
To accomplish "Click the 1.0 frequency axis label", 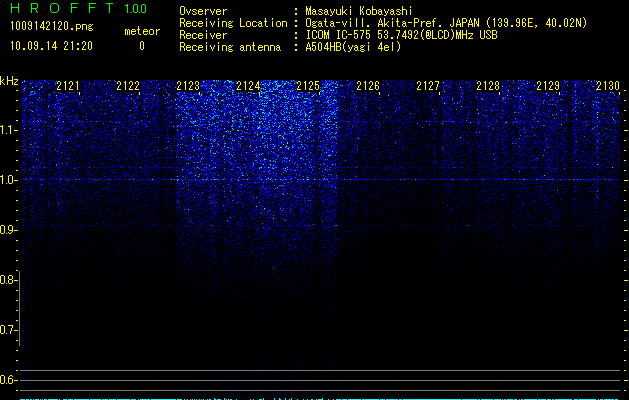I will 7,180.
